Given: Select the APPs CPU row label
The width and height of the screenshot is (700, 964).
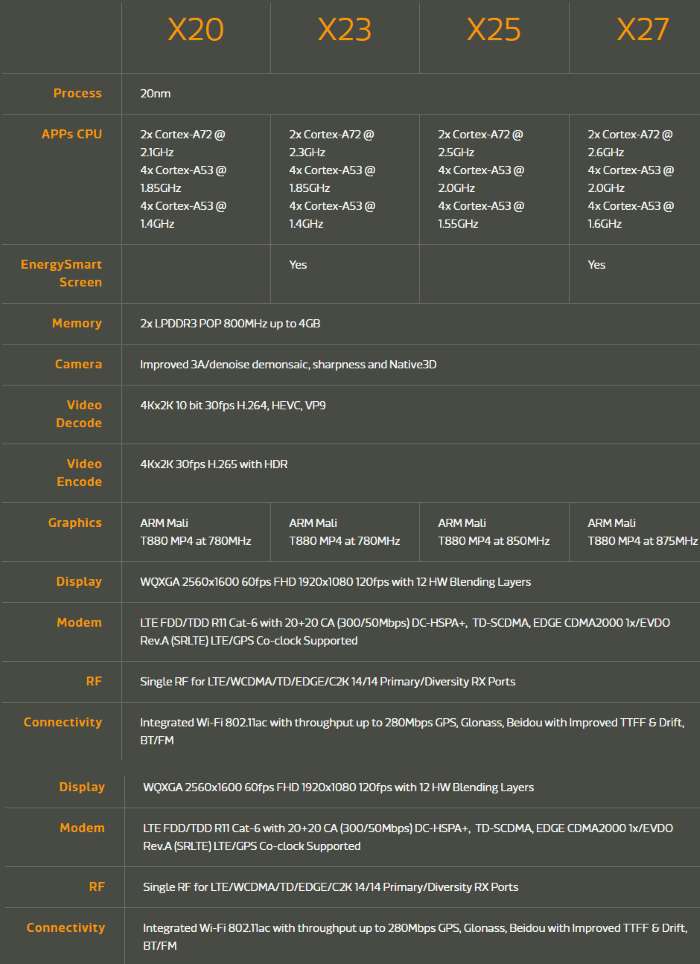Looking at the screenshot, I should (71, 134).
